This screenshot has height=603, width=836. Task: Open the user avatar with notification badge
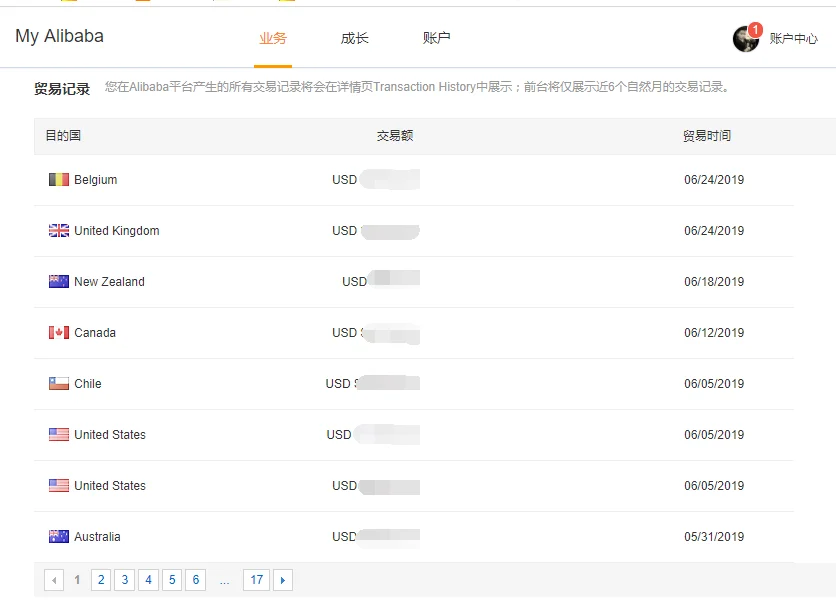tap(747, 38)
